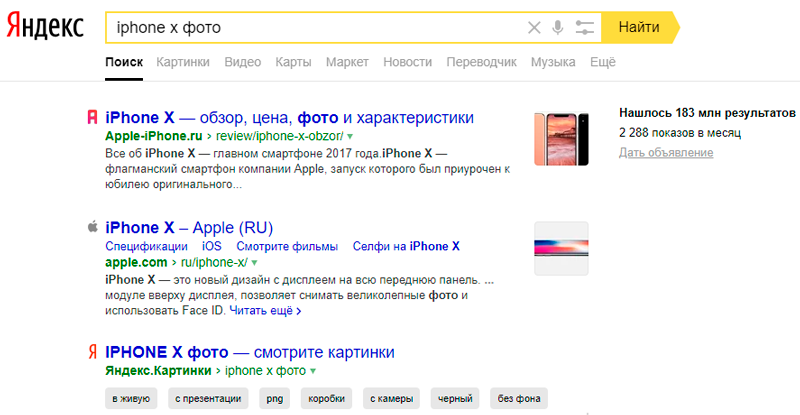
Task: Click Читать ещё to expand snippet
Action: tap(265, 310)
